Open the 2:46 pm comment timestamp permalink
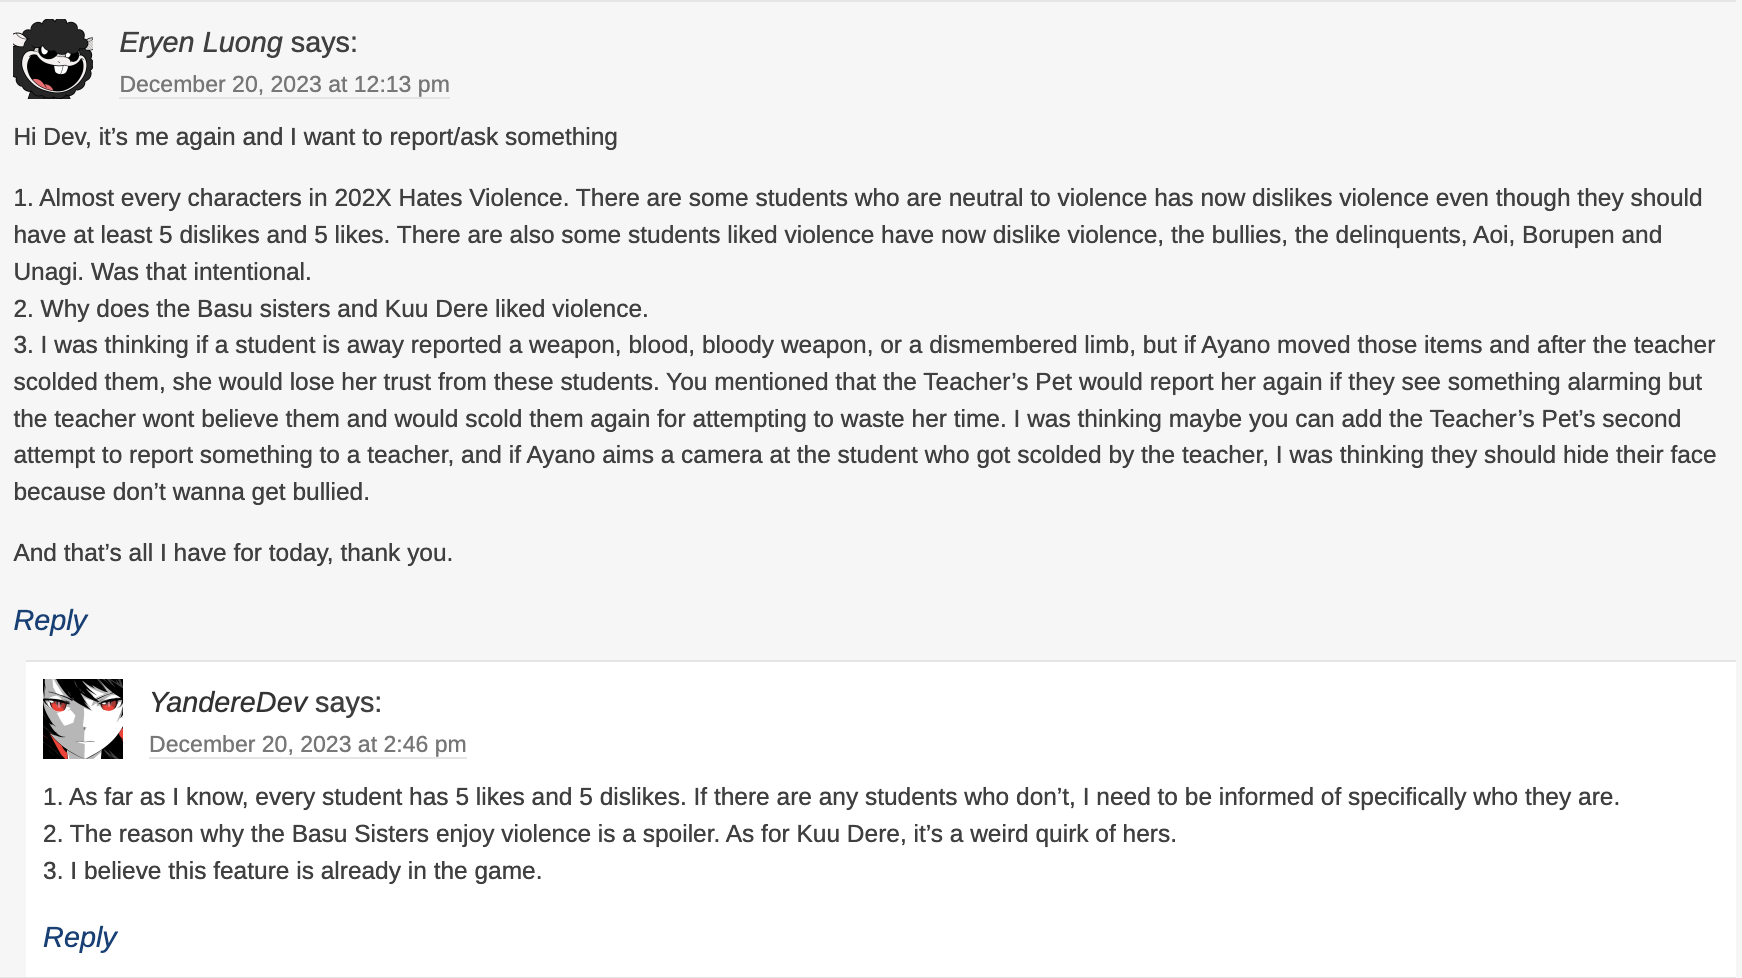 [x=307, y=745]
